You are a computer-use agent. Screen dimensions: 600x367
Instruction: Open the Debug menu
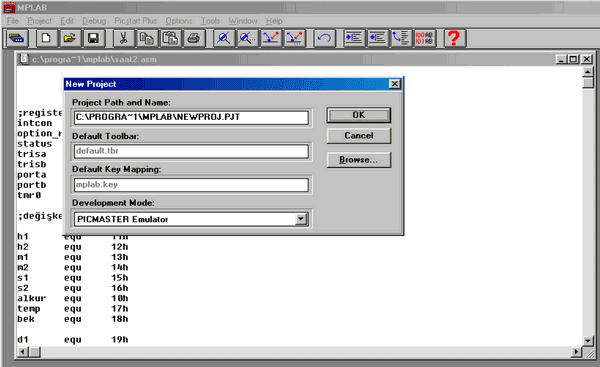pyautogui.click(x=94, y=21)
